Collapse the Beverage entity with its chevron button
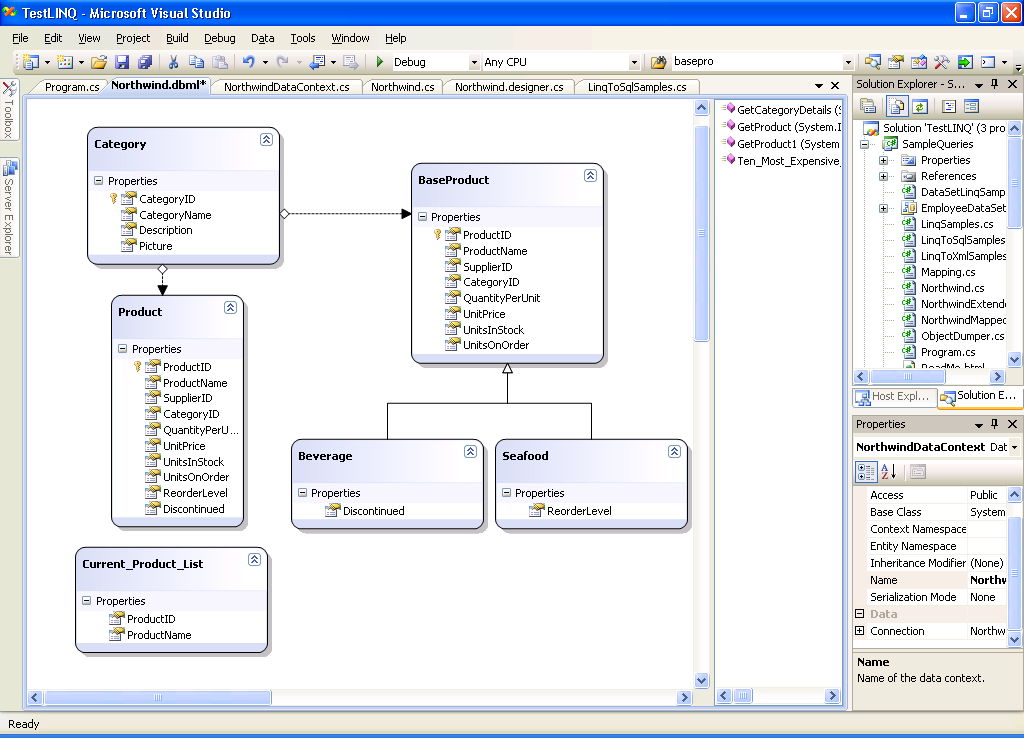1024x738 pixels. [470, 451]
